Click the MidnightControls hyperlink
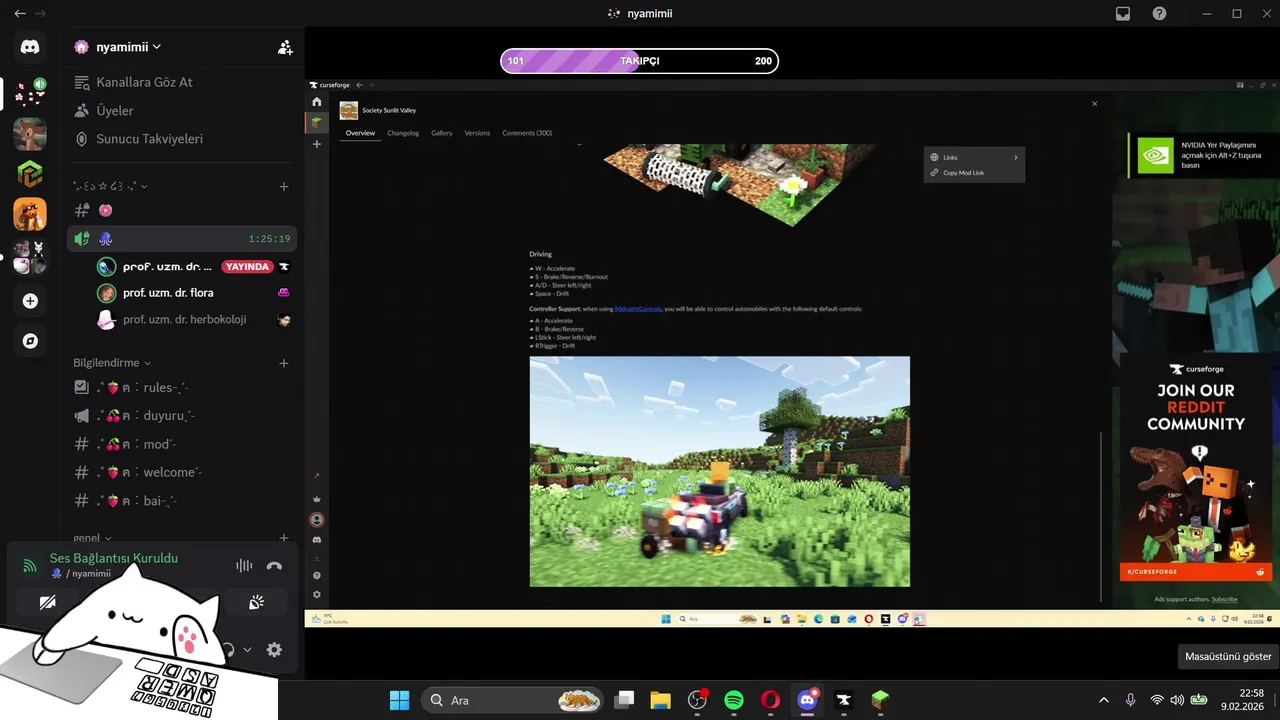 [638, 309]
